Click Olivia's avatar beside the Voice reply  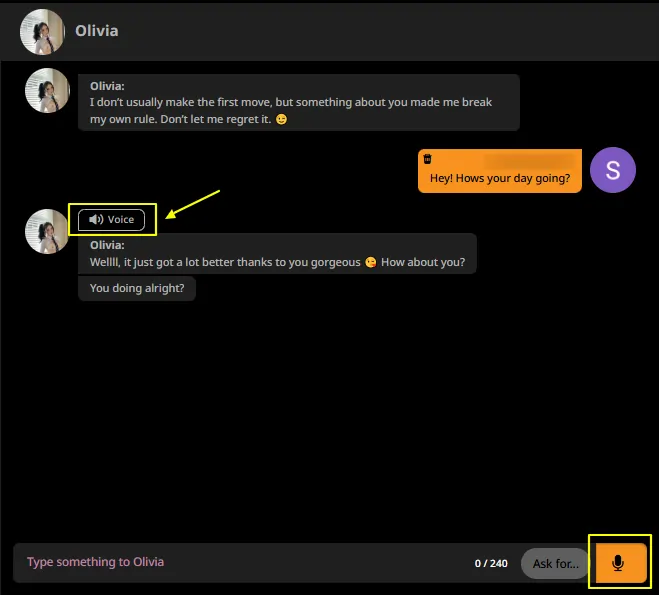point(47,231)
